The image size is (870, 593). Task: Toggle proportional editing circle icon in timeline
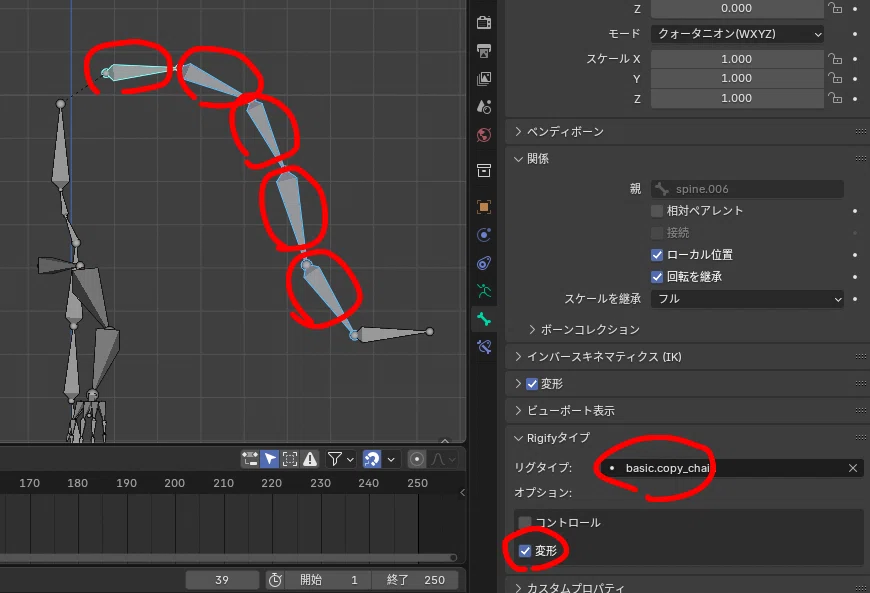(x=417, y=459)
